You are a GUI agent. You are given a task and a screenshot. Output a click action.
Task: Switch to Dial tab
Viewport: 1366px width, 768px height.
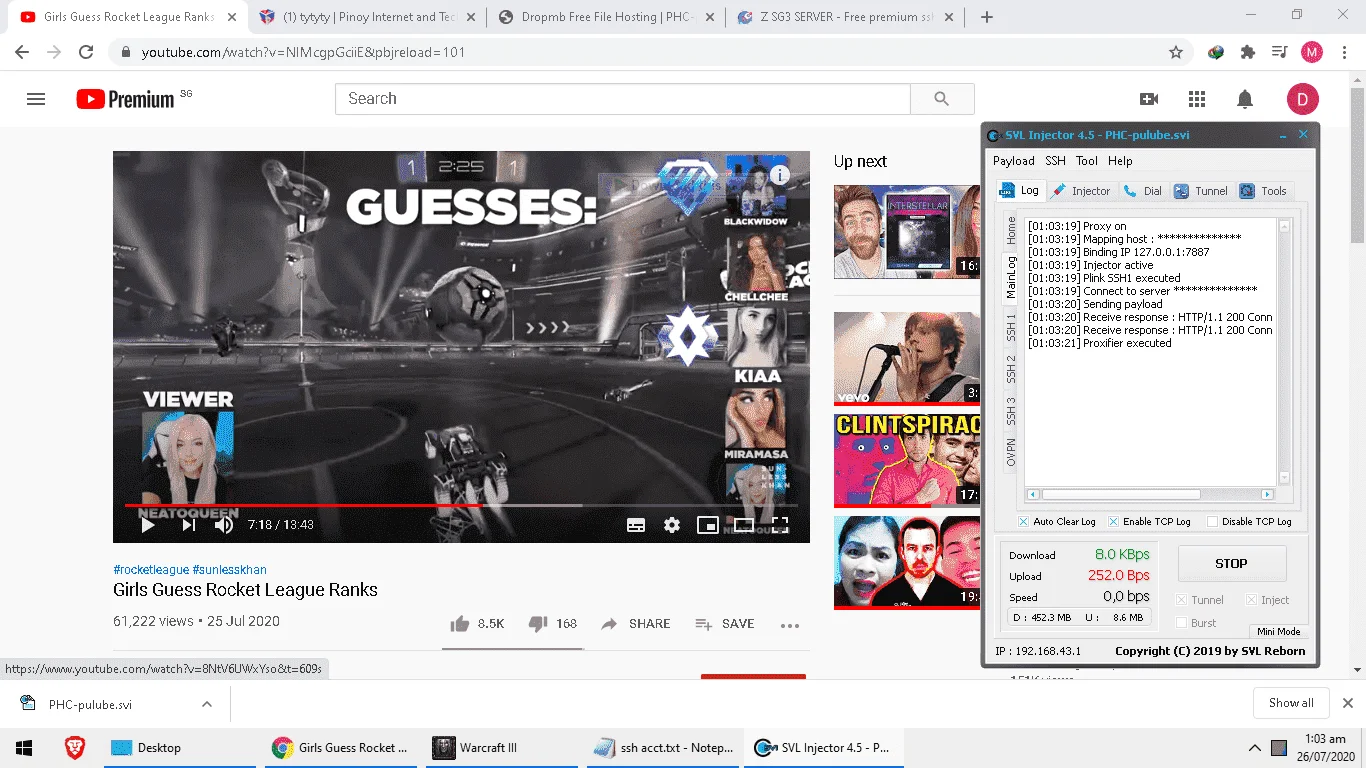[x=1142, y=191]
